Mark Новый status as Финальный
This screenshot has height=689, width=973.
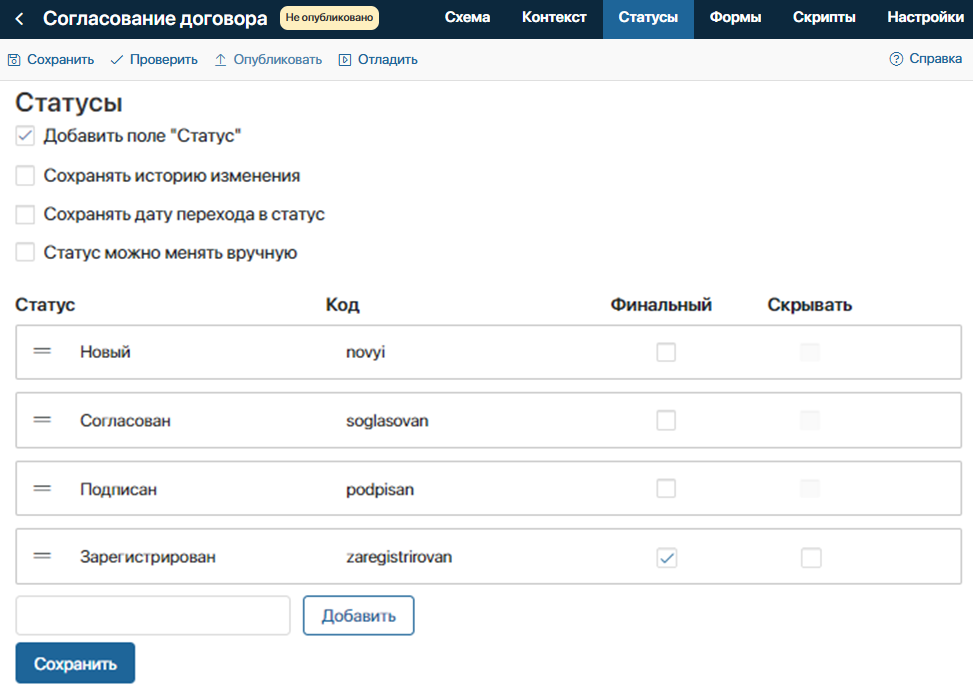point(666,352)
